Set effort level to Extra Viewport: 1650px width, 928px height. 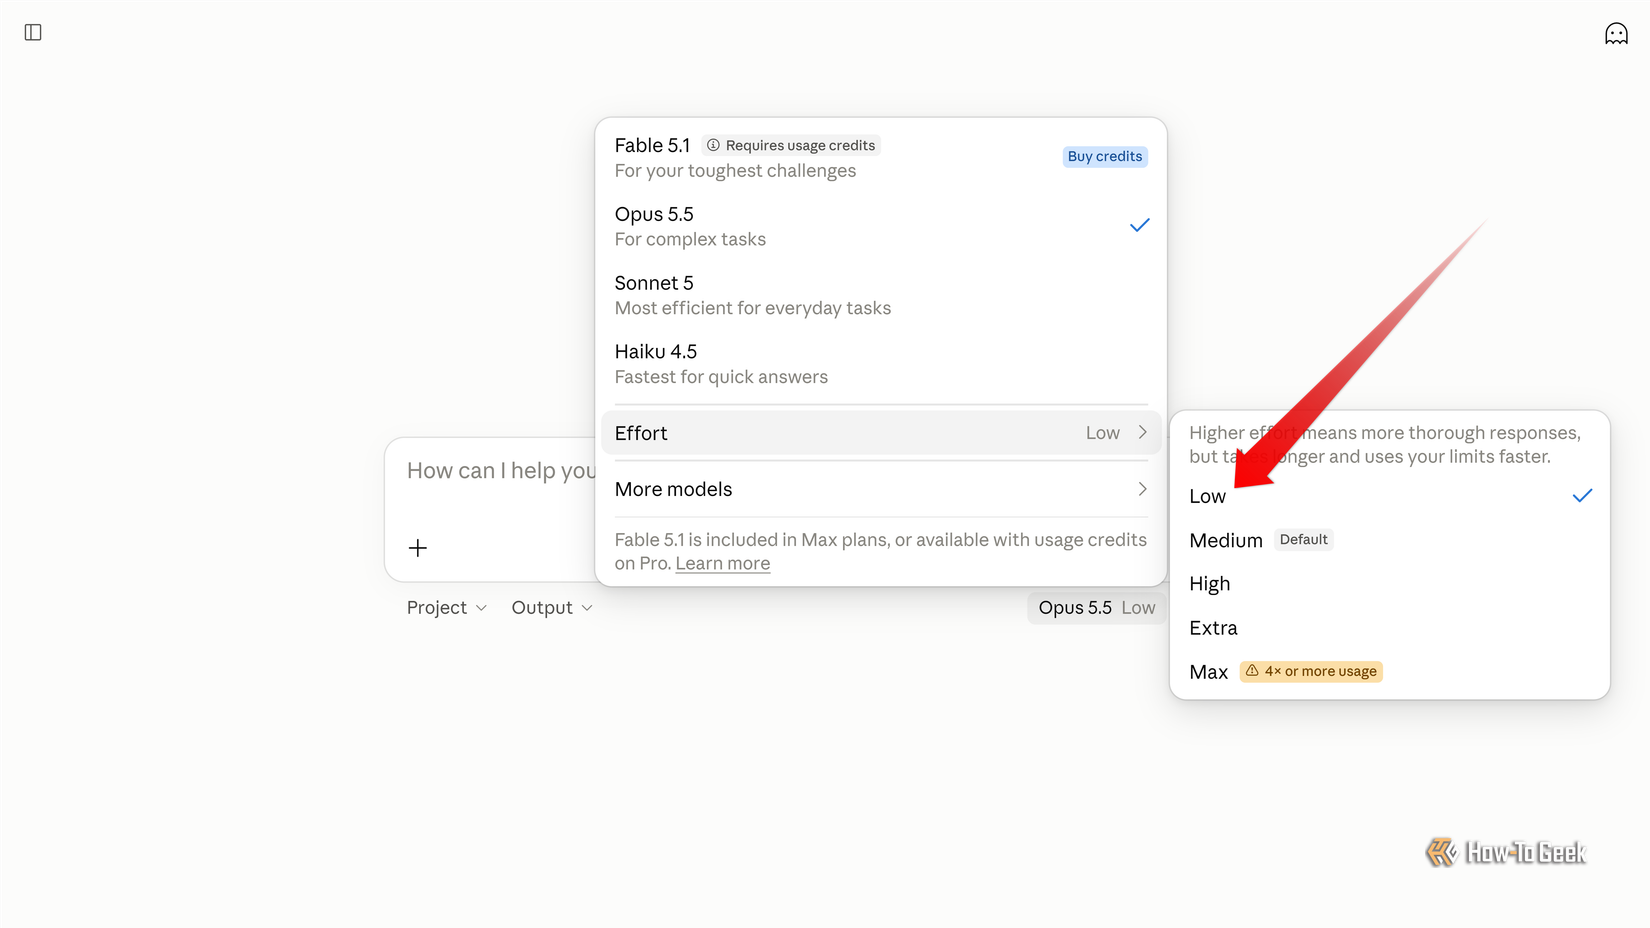1389,628
